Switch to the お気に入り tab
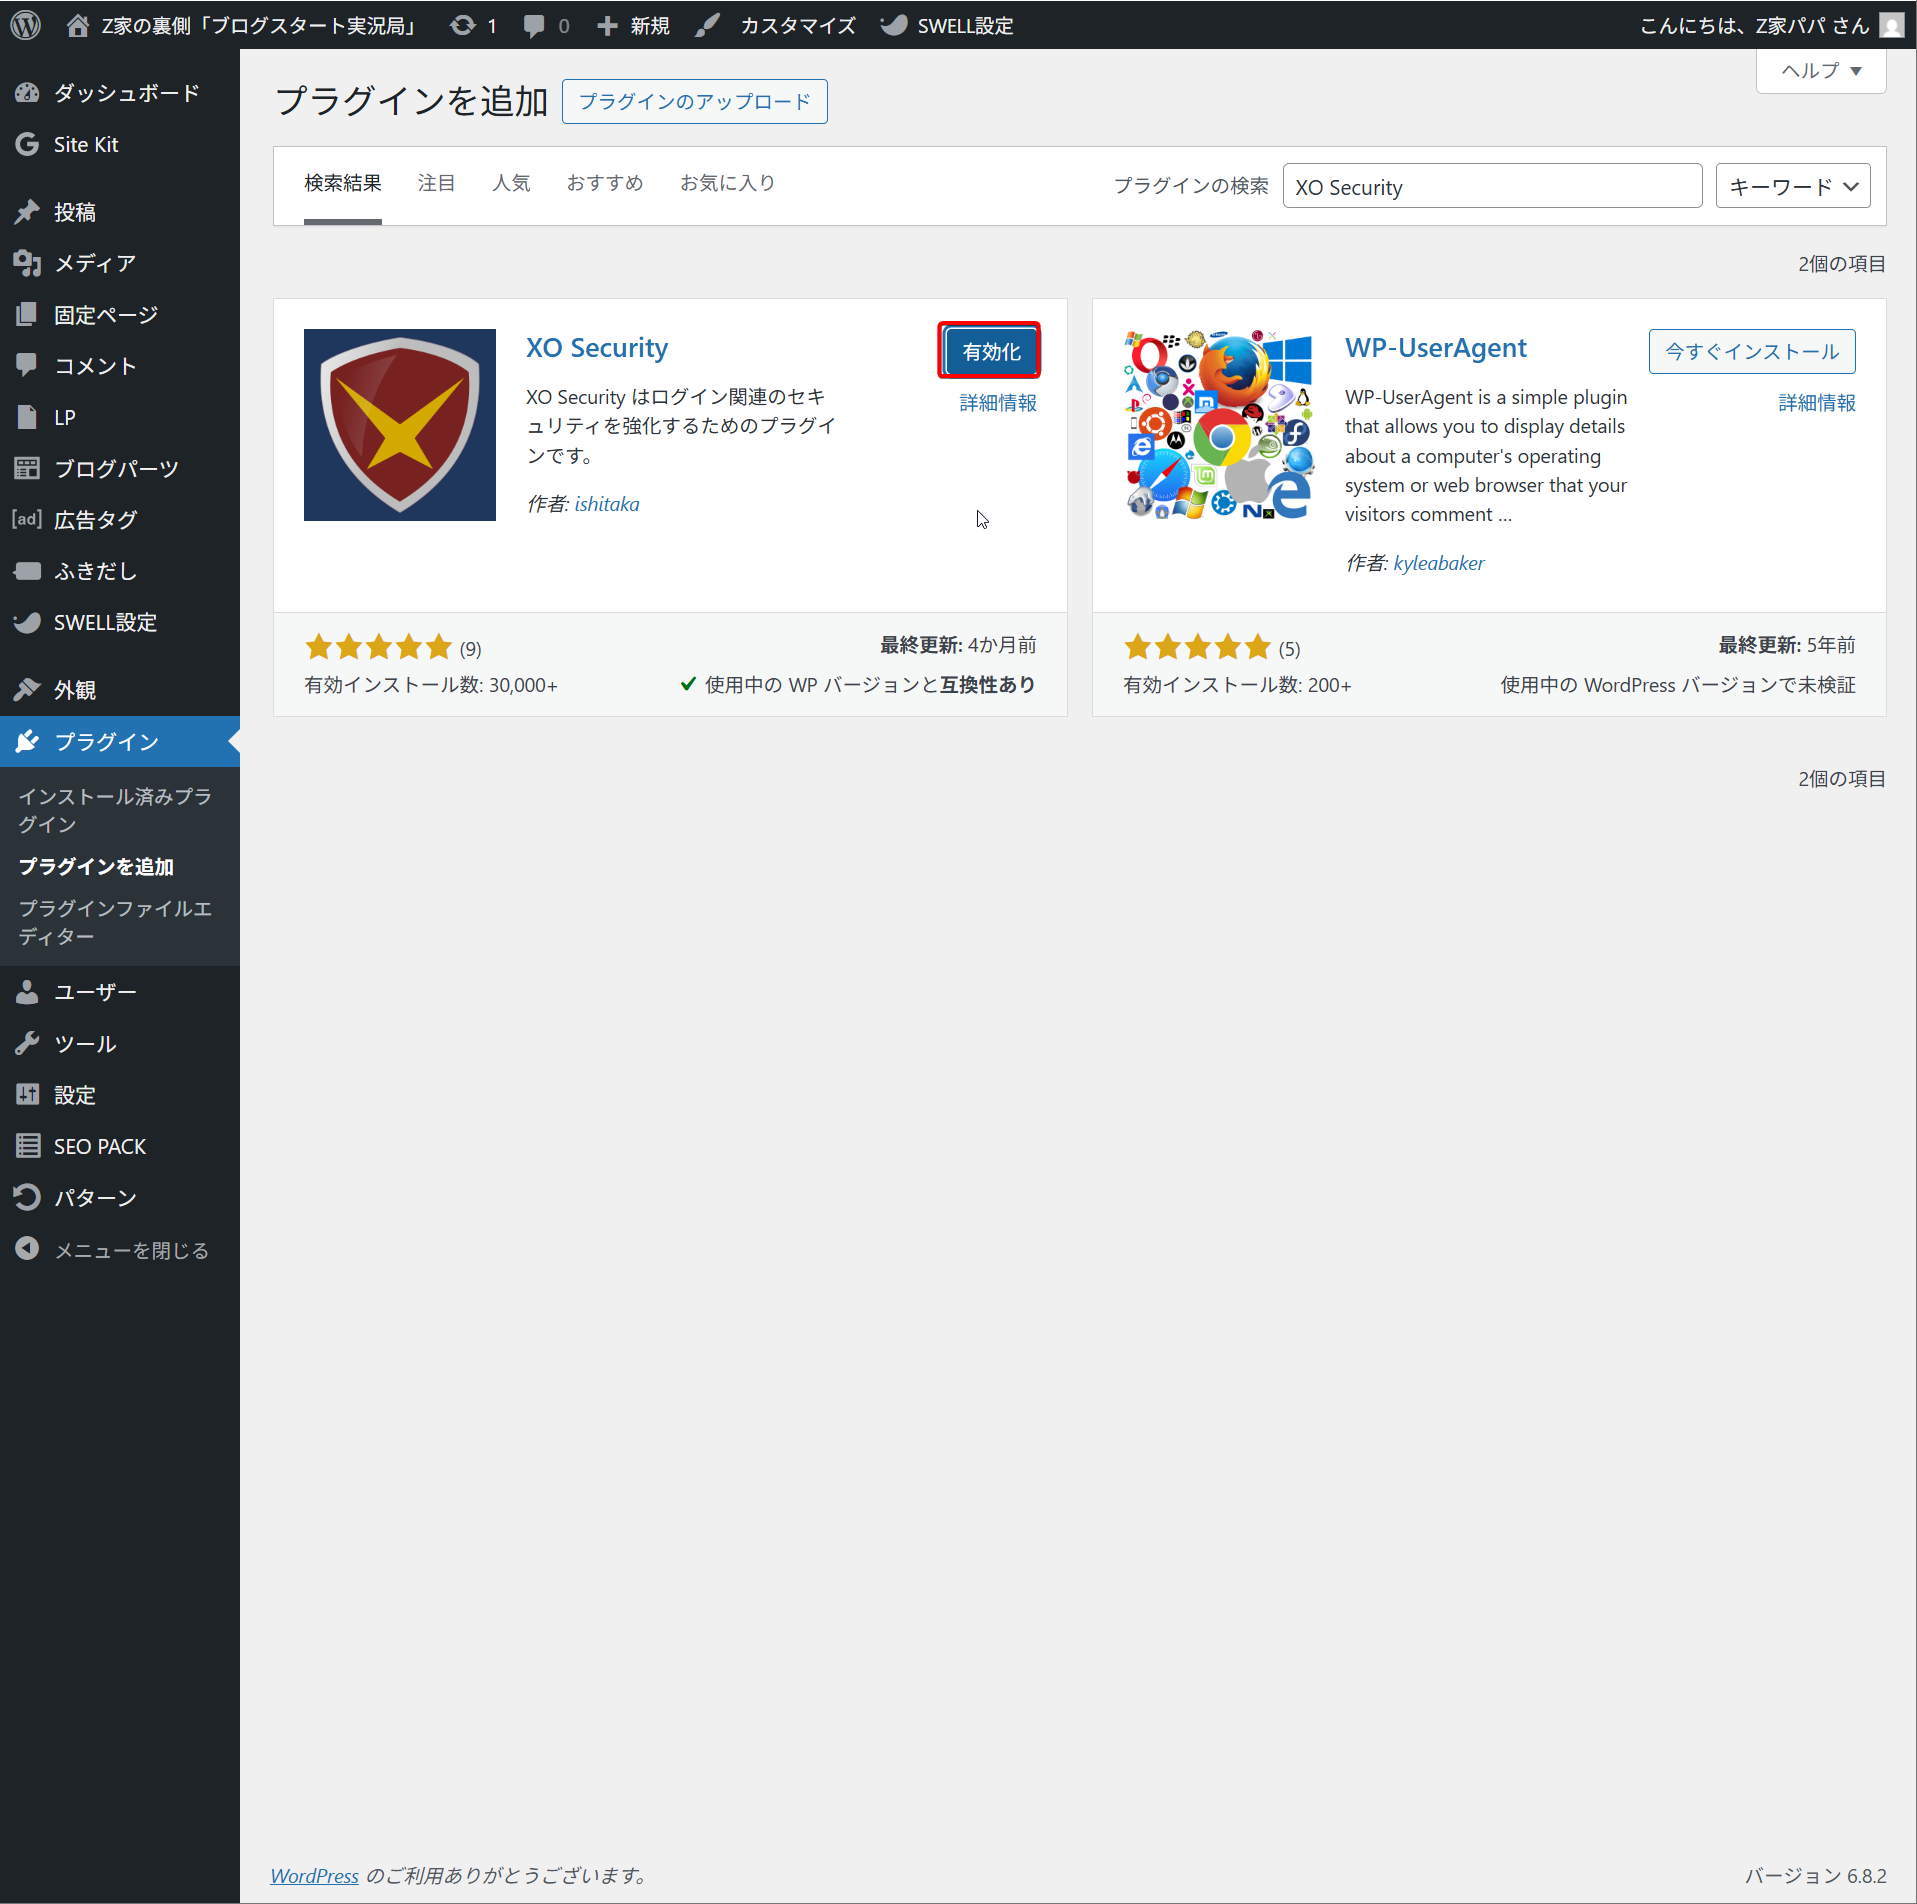The height and width of the screenshot is (1904, 1917). [x=727, y=183]
